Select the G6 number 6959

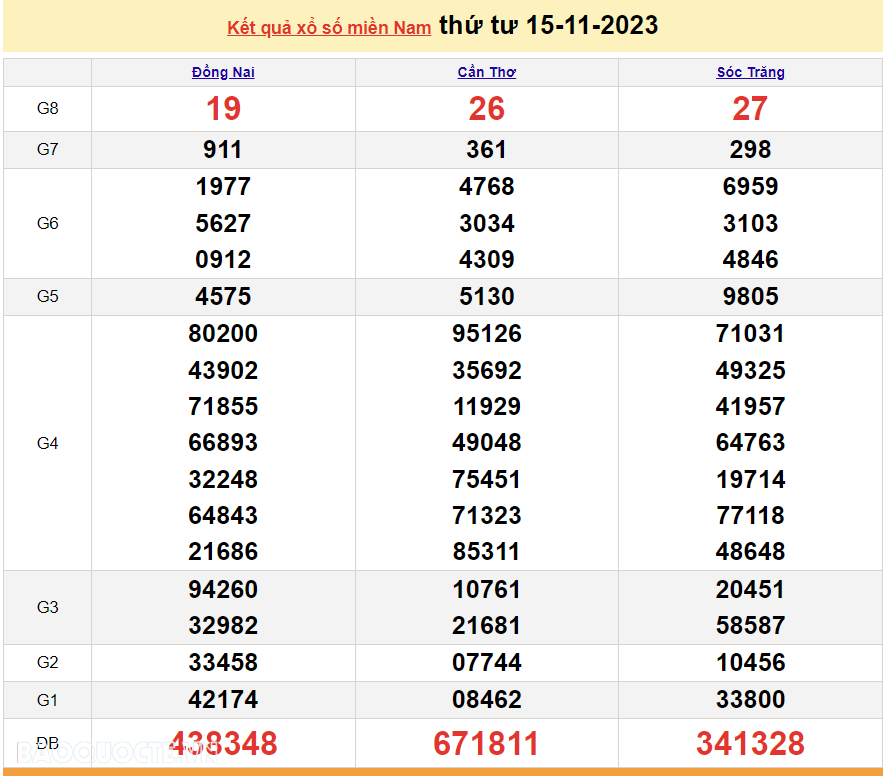750,187
